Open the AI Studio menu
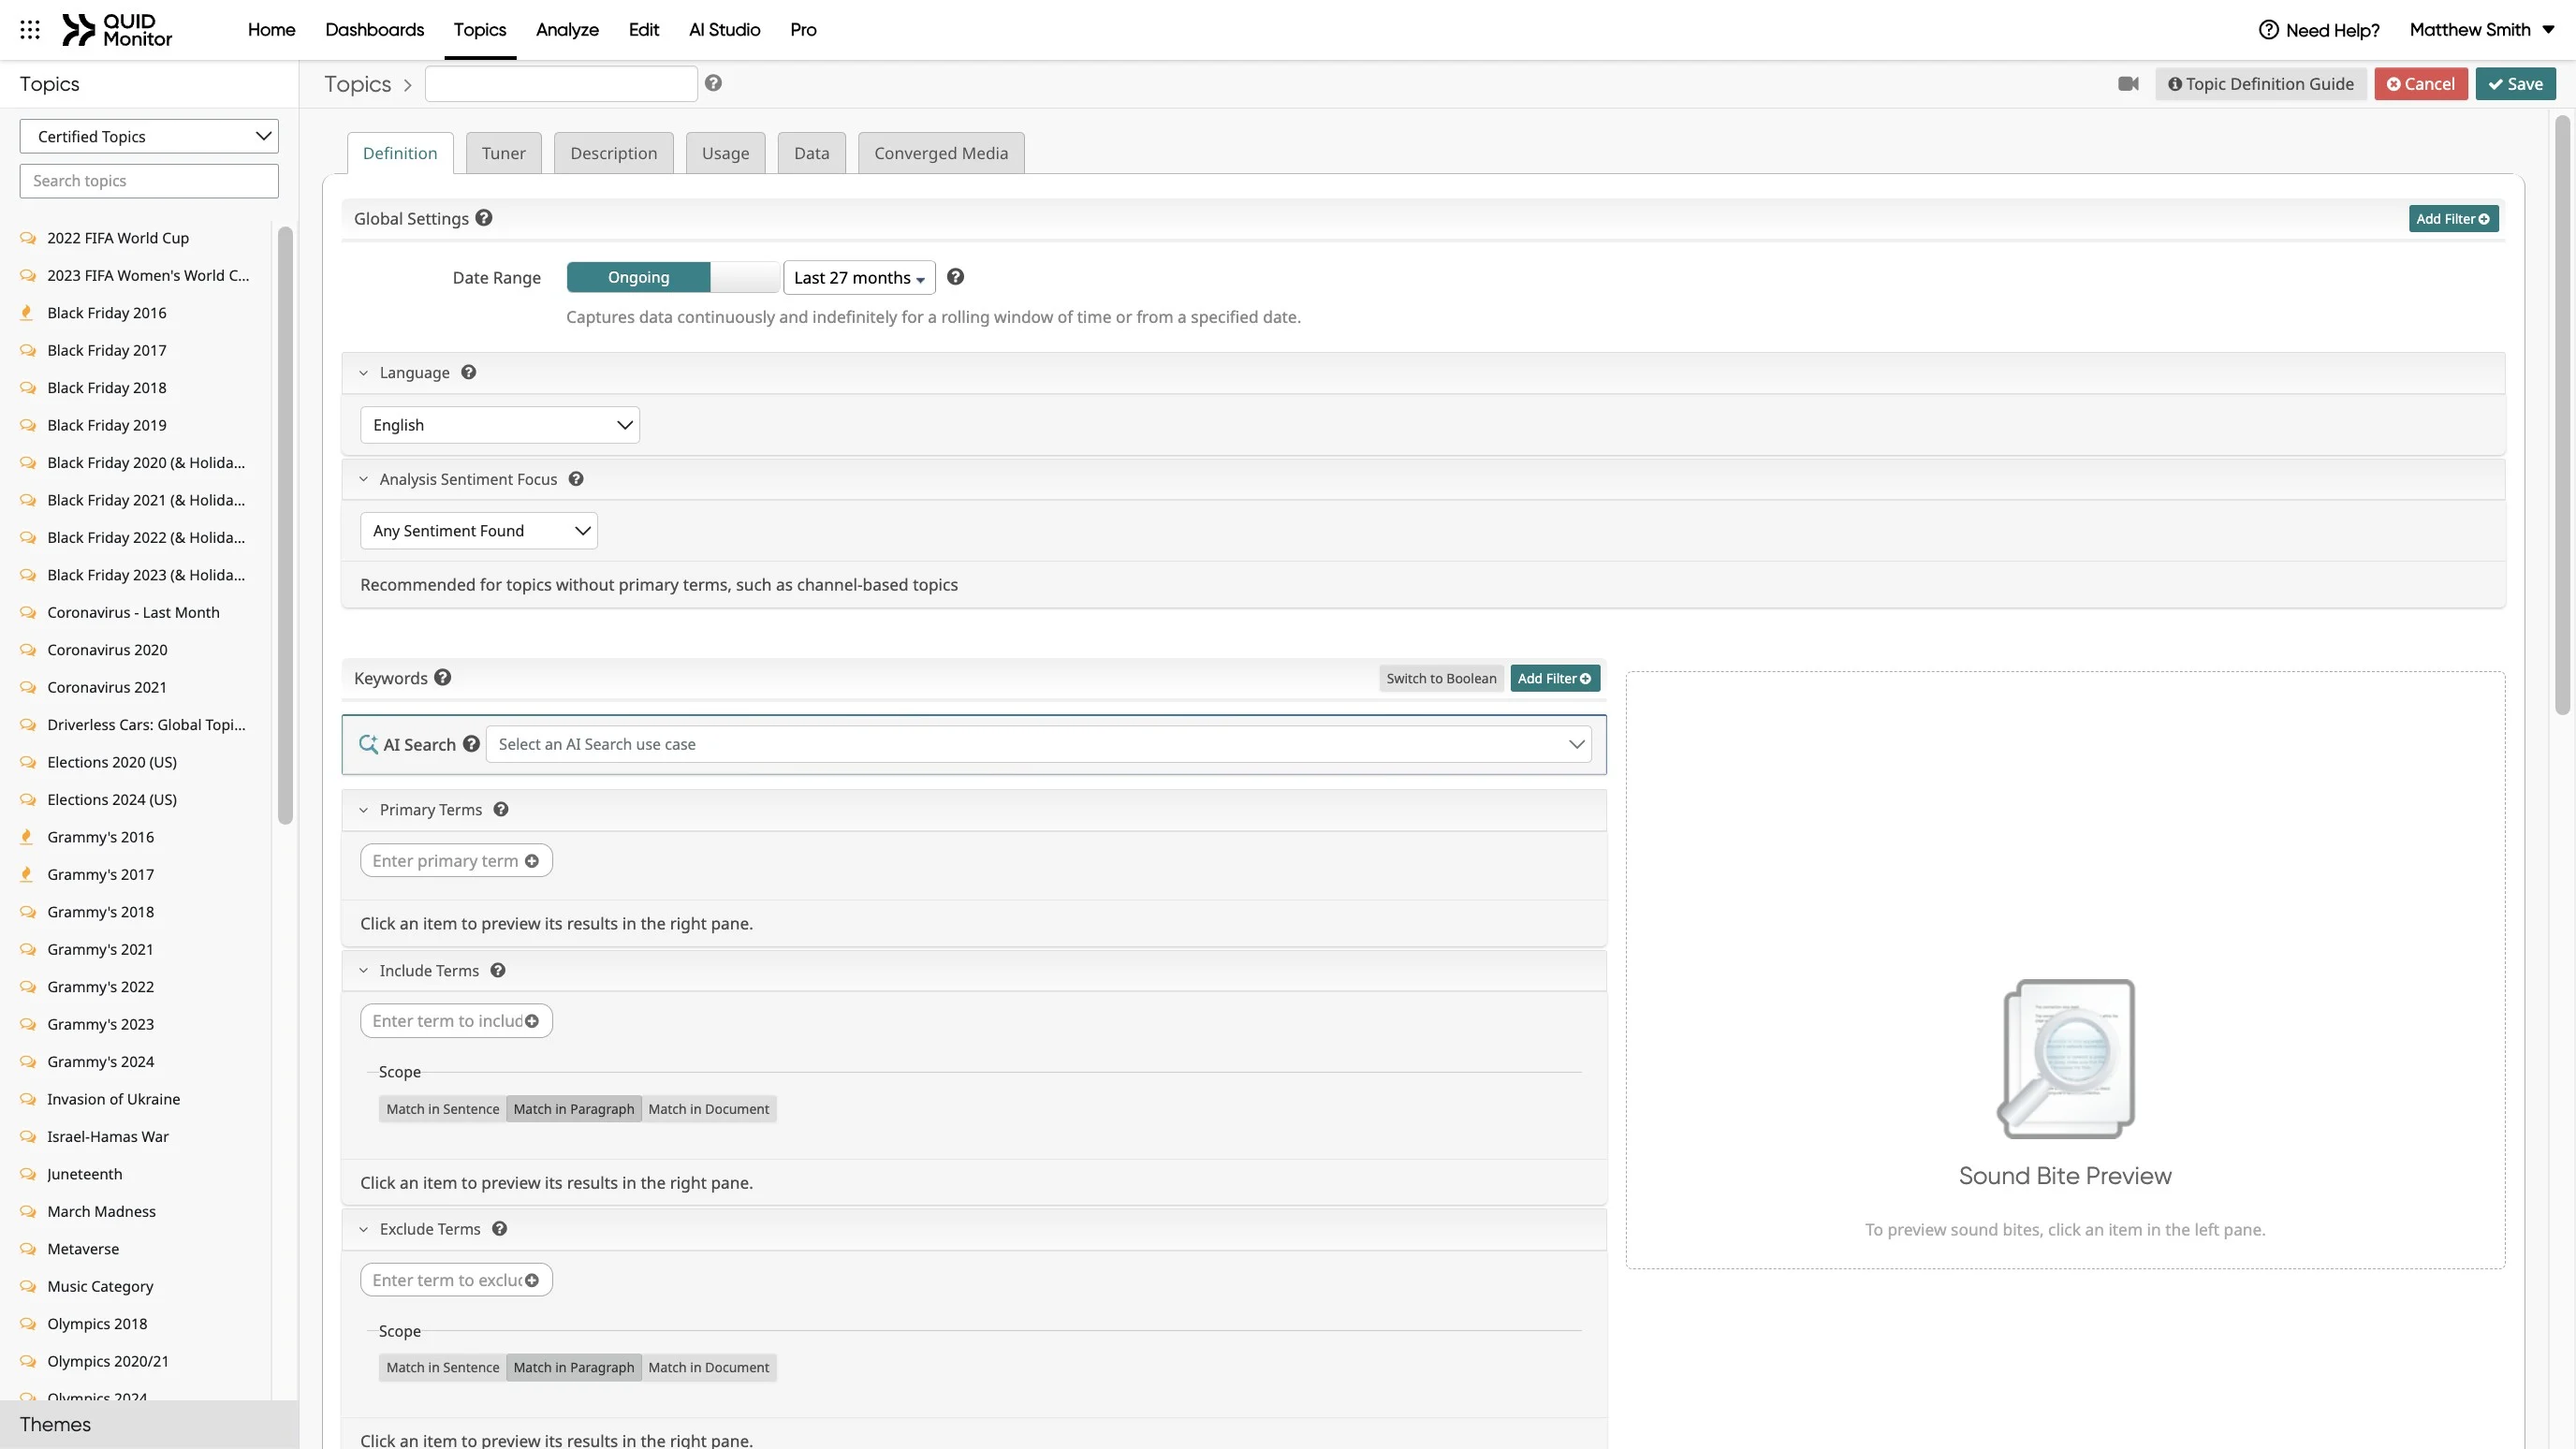 tap(724, 30)
